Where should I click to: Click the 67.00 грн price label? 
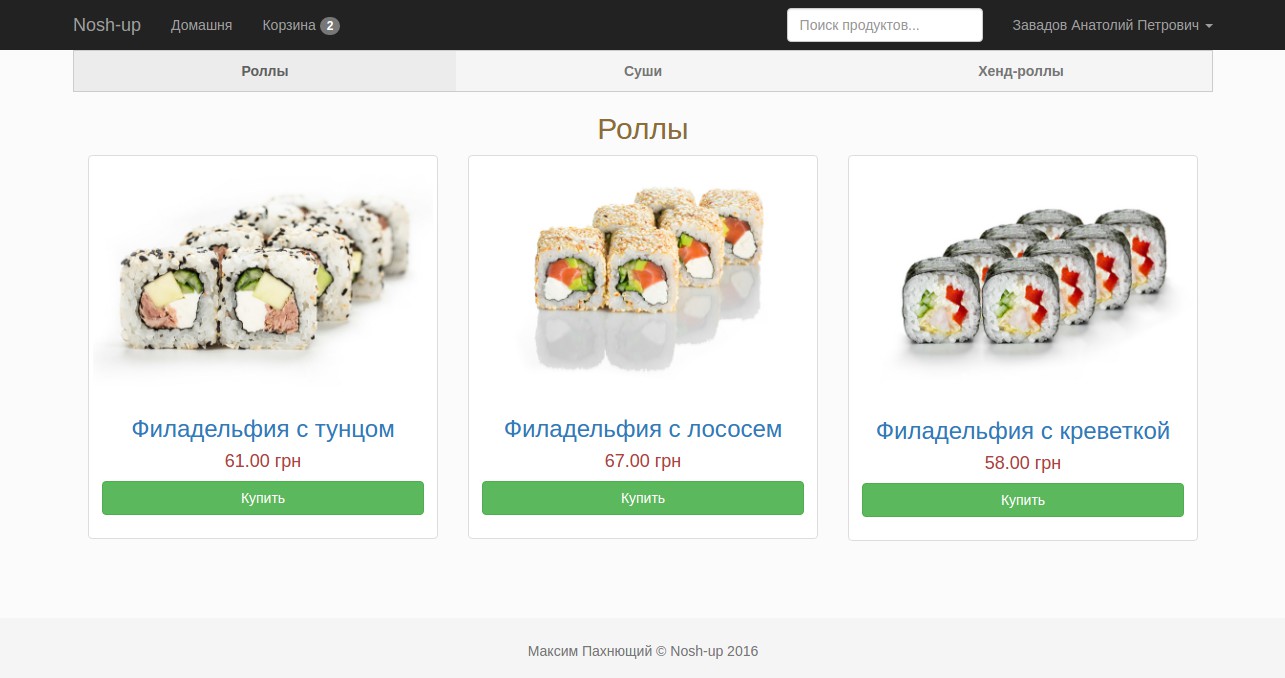click(643, 461)
